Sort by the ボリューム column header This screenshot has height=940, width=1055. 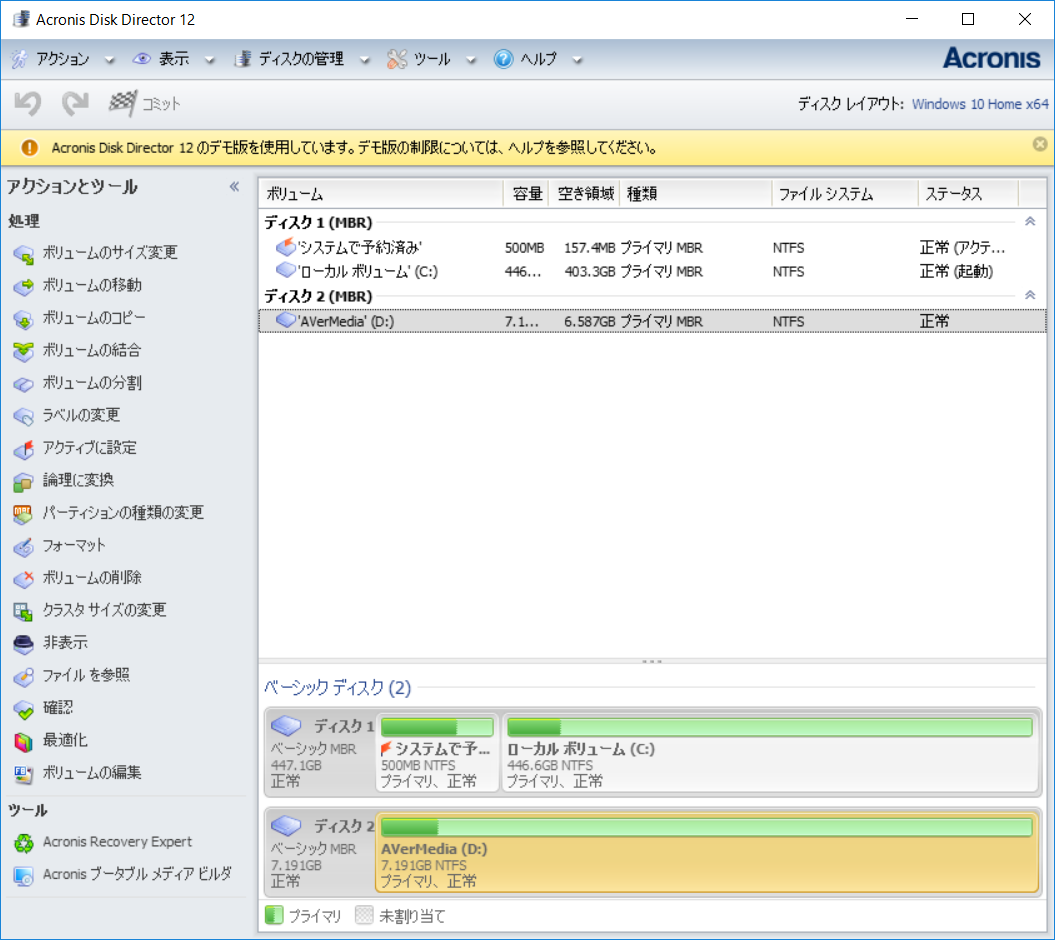pyautogui.click(x=381, y=194)
